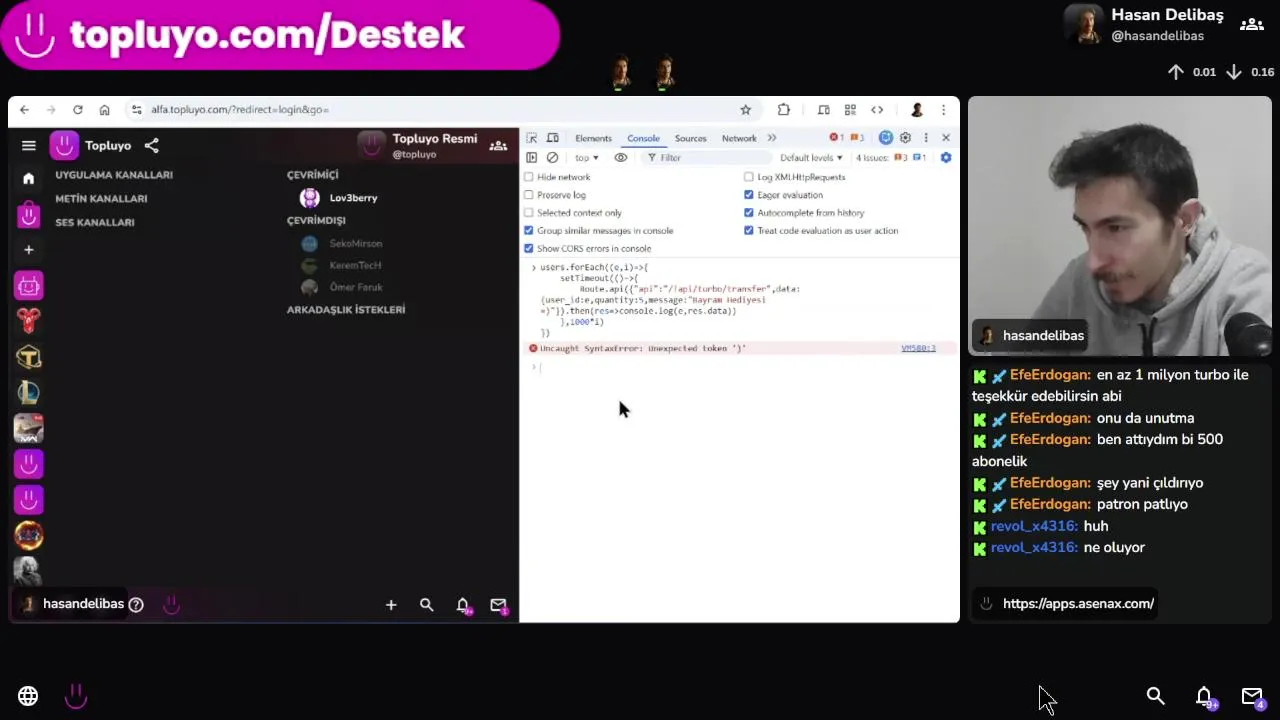Uncheck Group similar messages in console
1280x720 pixels.
[x=529, y=231]
